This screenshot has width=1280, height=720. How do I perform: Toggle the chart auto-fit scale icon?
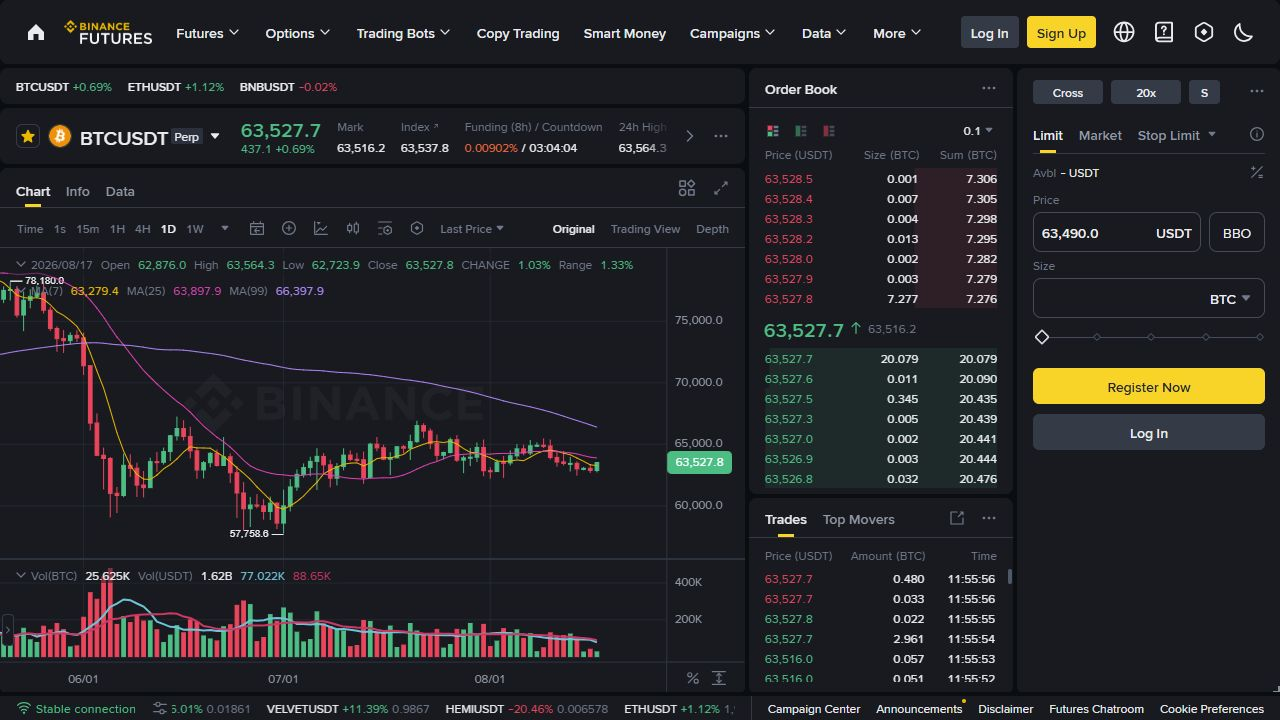point(719,678)
